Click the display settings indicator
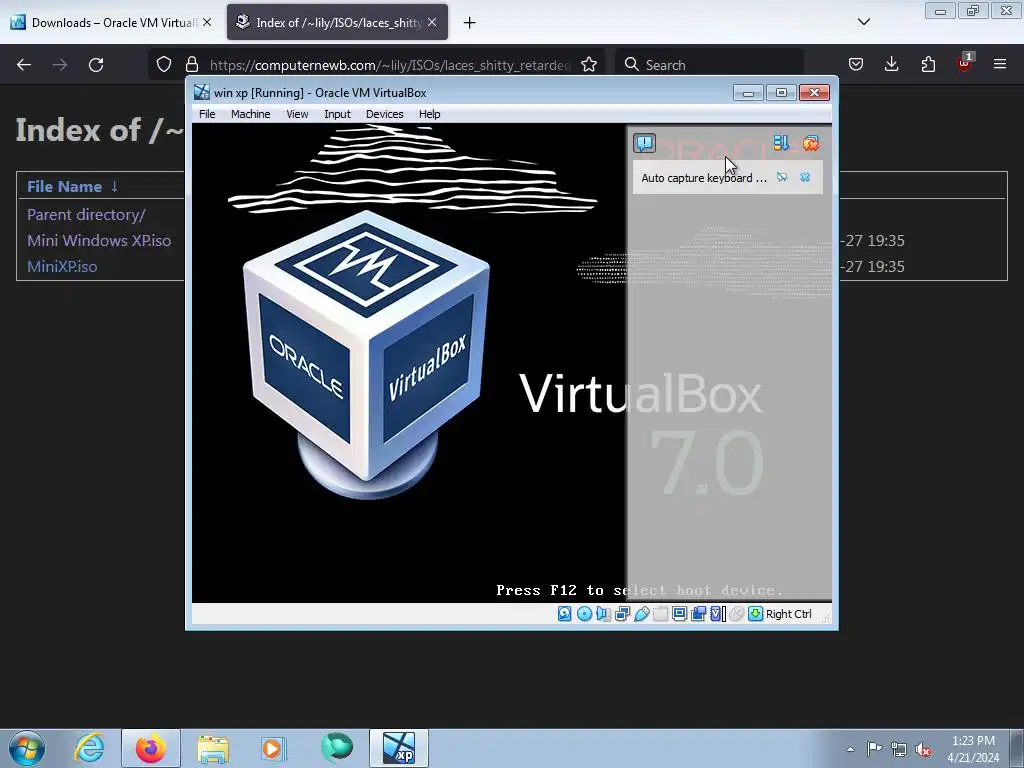Viewport: 1024px width, 768px height. (679, 614)
